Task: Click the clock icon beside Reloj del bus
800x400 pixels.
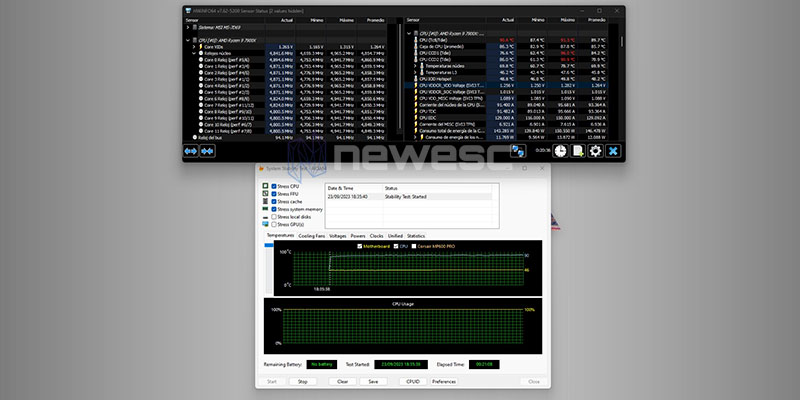Action: (194, 137)
